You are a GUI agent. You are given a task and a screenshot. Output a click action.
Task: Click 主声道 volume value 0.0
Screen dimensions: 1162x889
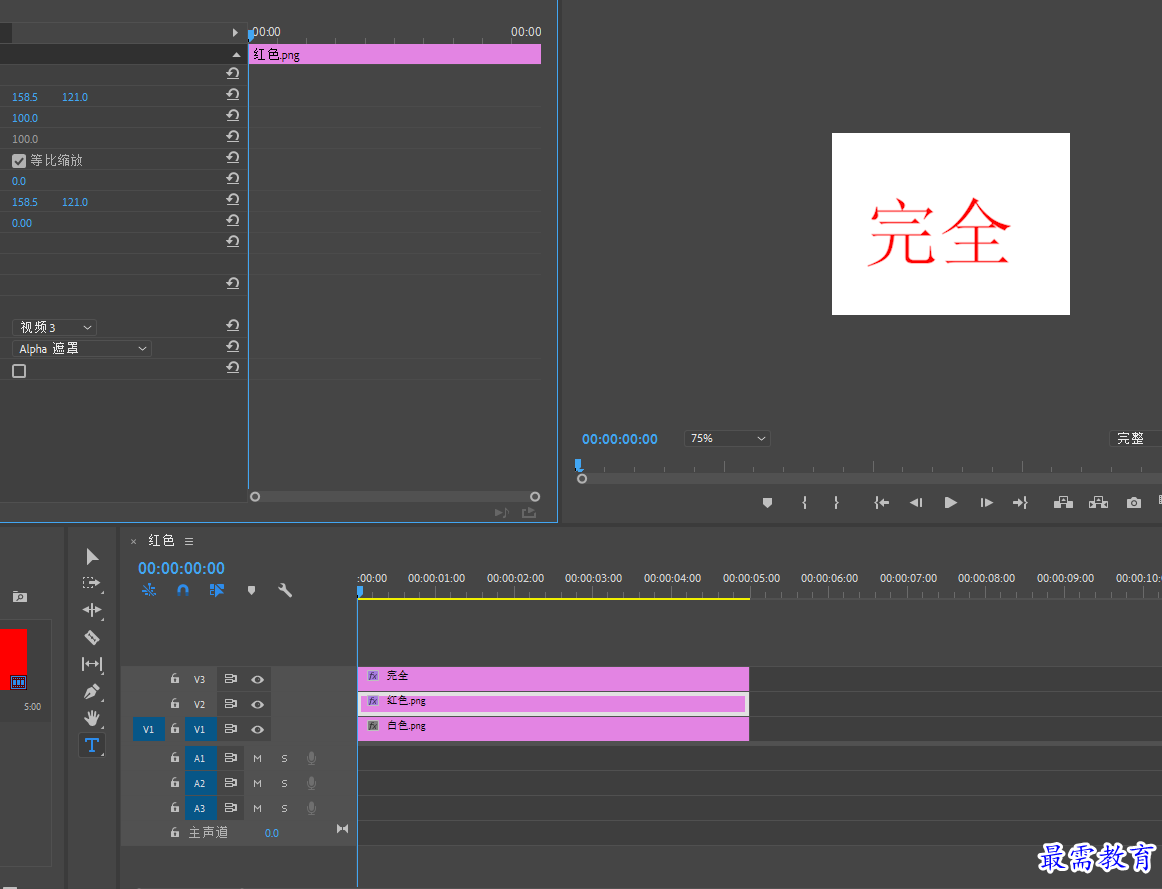pos(272,833)
